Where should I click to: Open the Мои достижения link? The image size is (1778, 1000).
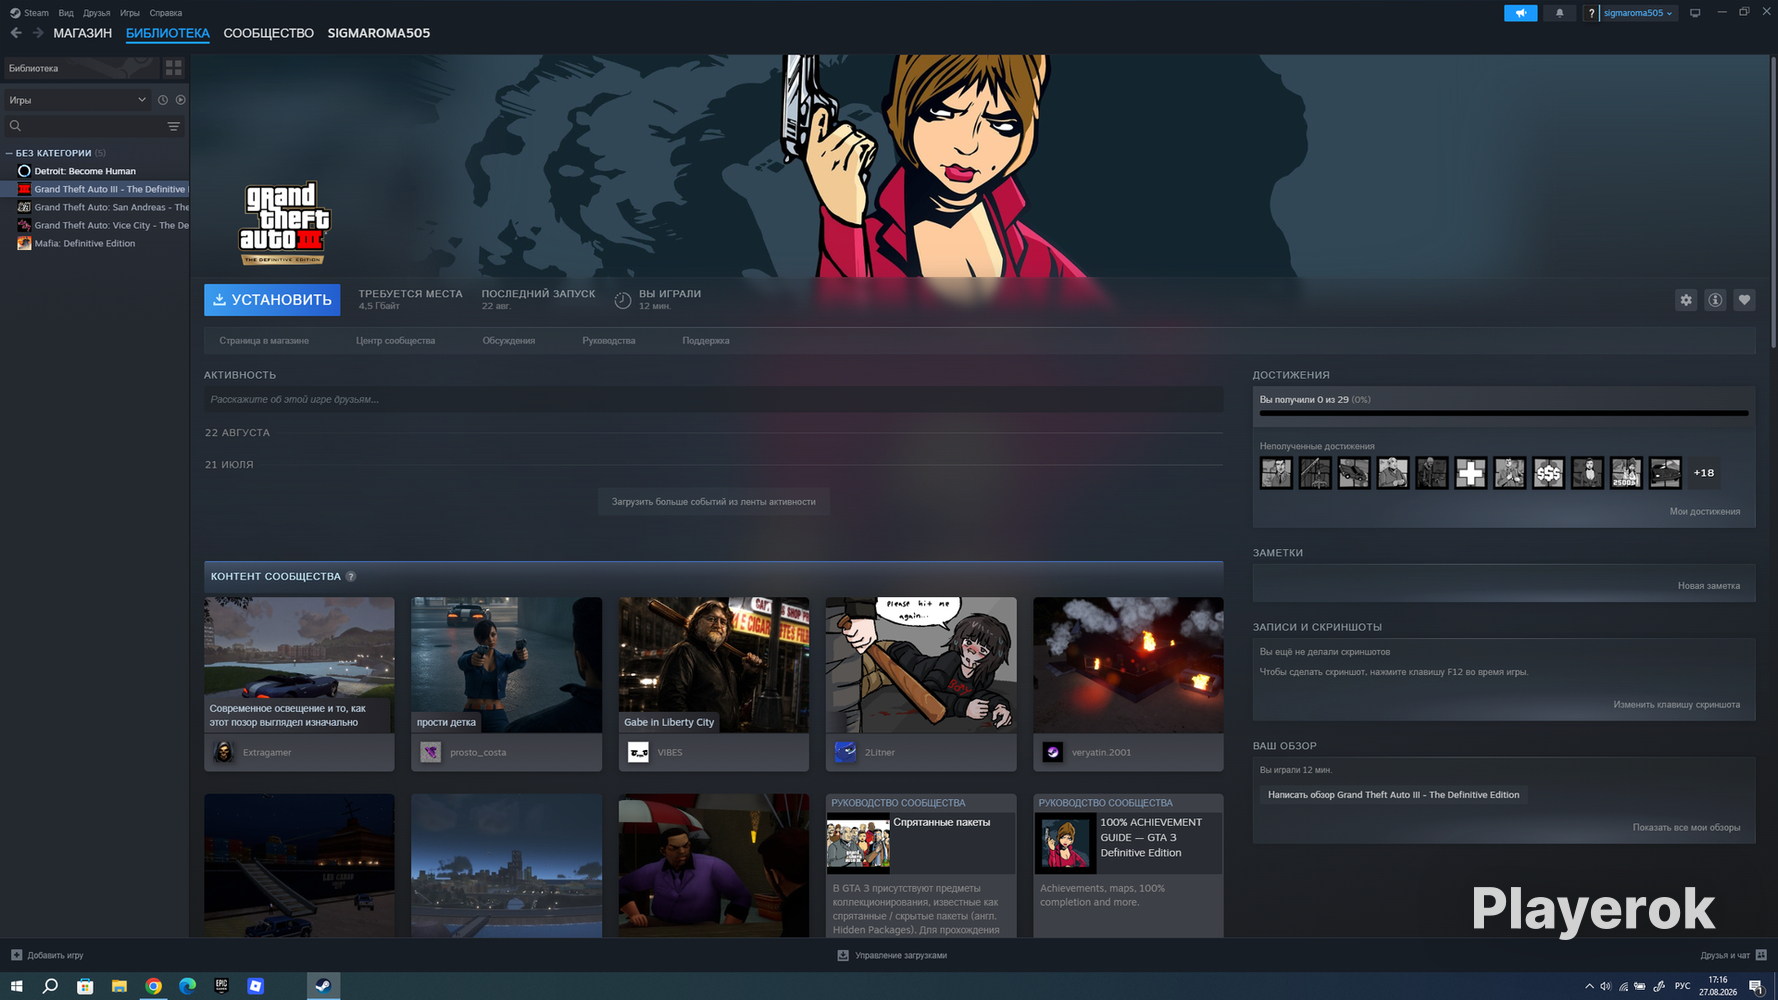1705,512
